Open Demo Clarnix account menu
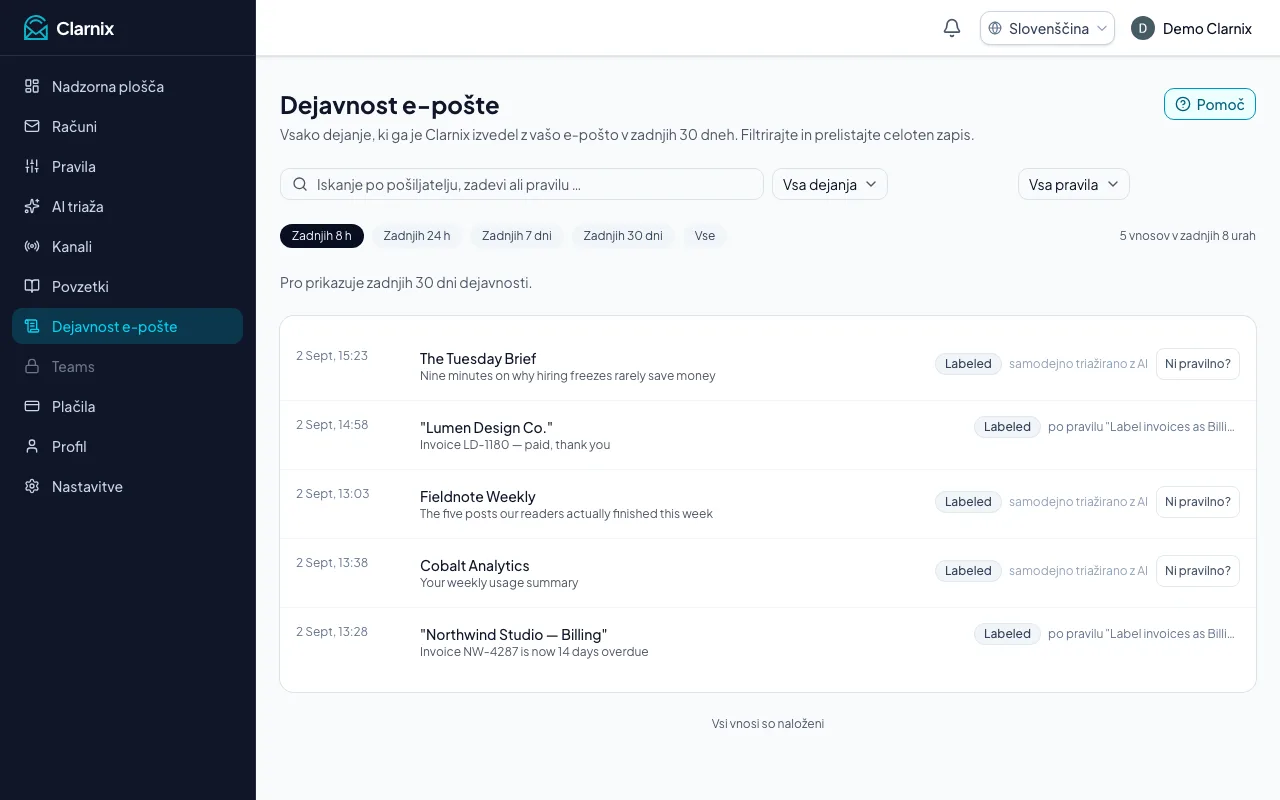 (1192, 28)
